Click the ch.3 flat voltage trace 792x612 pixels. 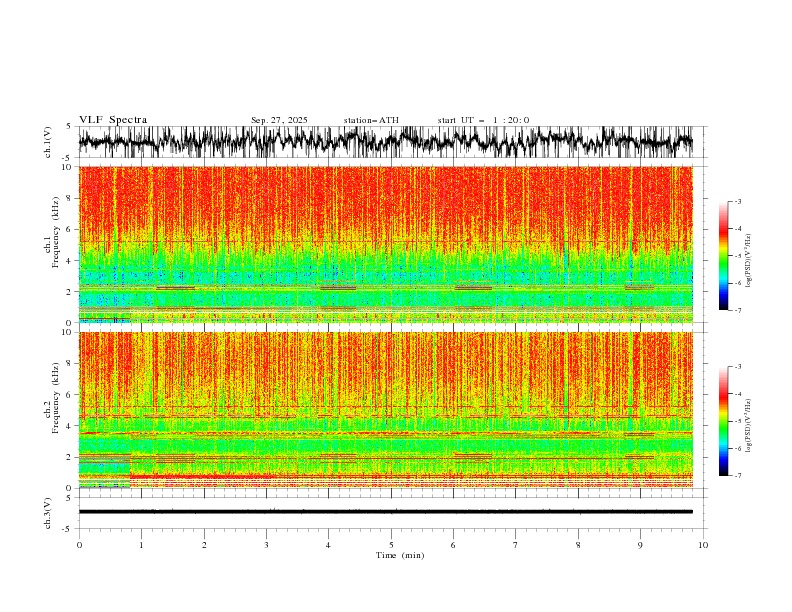click(386, 512)
